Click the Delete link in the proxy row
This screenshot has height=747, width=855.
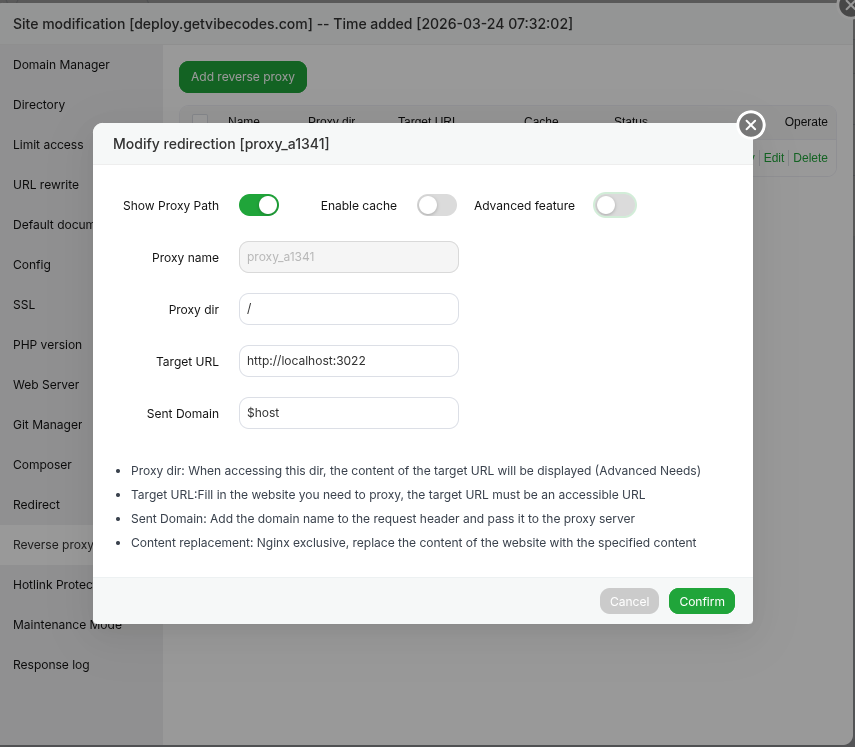tap(810, 158)
